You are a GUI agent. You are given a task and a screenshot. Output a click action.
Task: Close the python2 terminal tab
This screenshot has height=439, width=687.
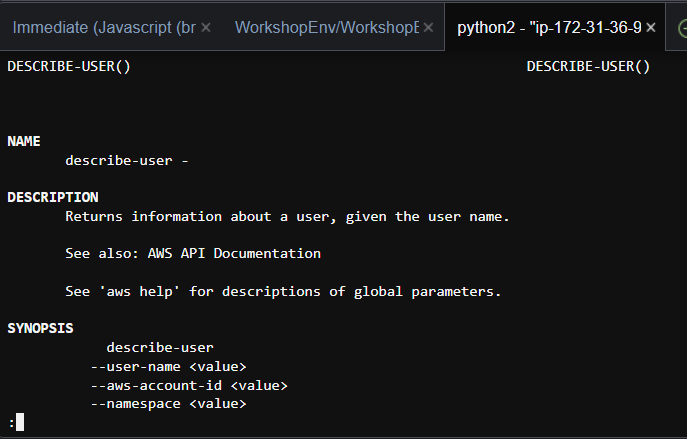(651, 28)
